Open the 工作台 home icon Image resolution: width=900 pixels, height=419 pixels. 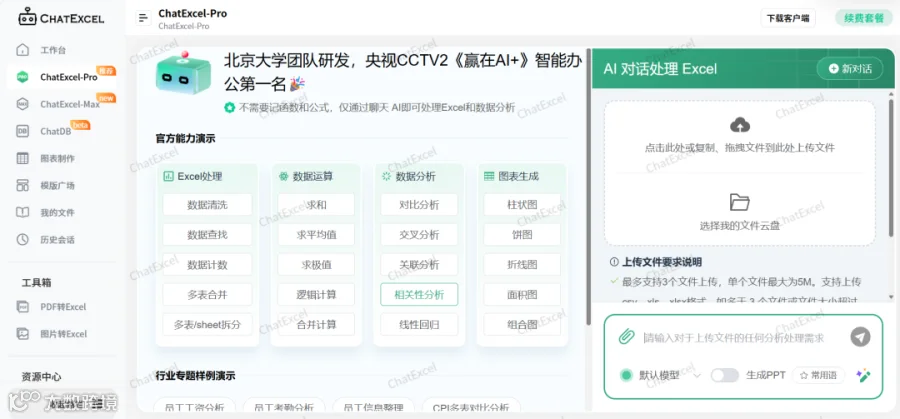tap(22, 49)
